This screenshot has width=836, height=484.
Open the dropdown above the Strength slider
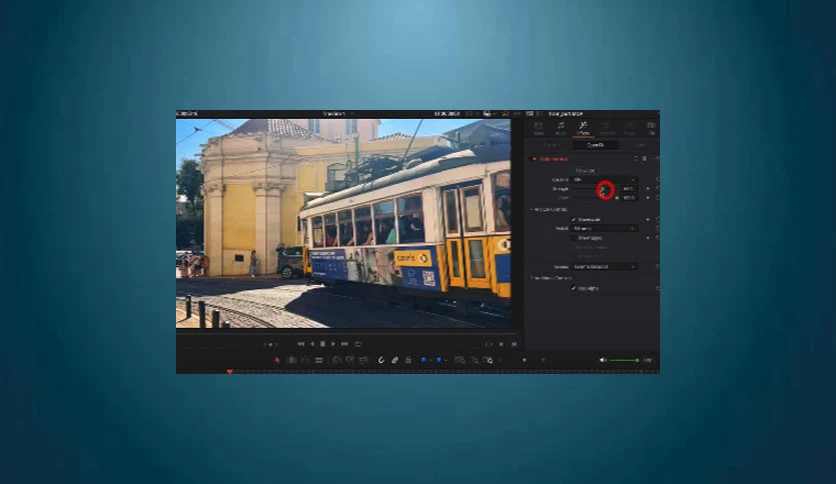coord(605,180)
